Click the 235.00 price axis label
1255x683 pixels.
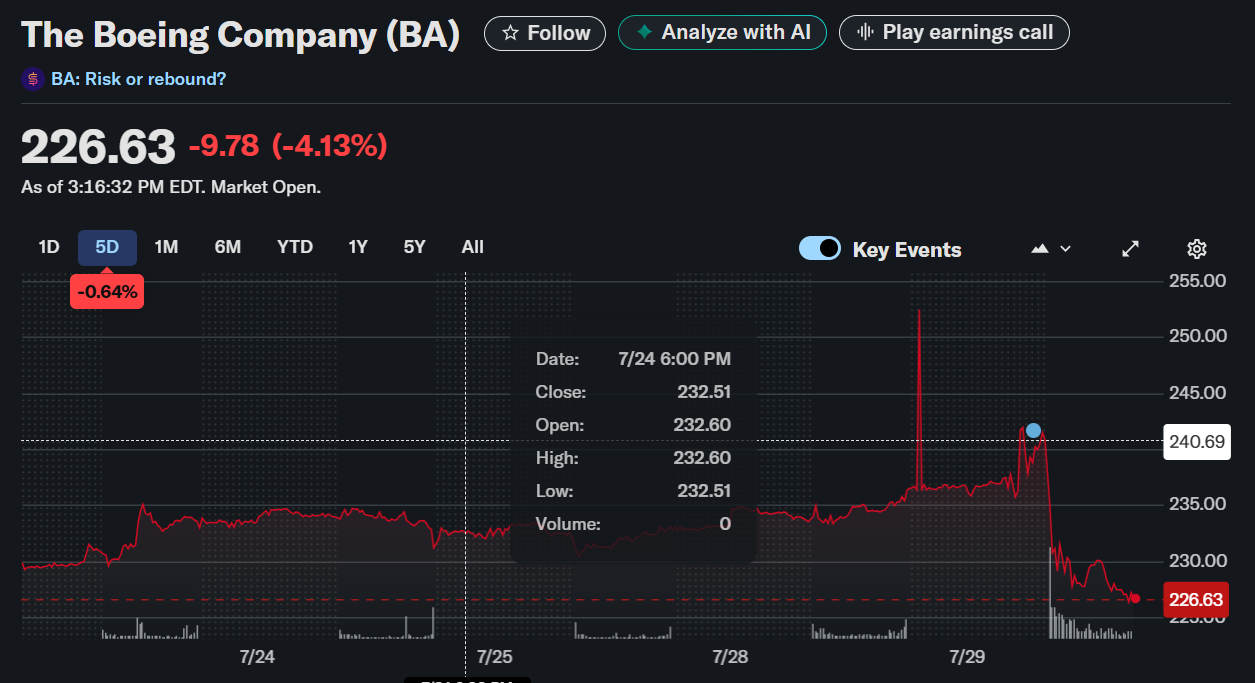point(1198,504)
